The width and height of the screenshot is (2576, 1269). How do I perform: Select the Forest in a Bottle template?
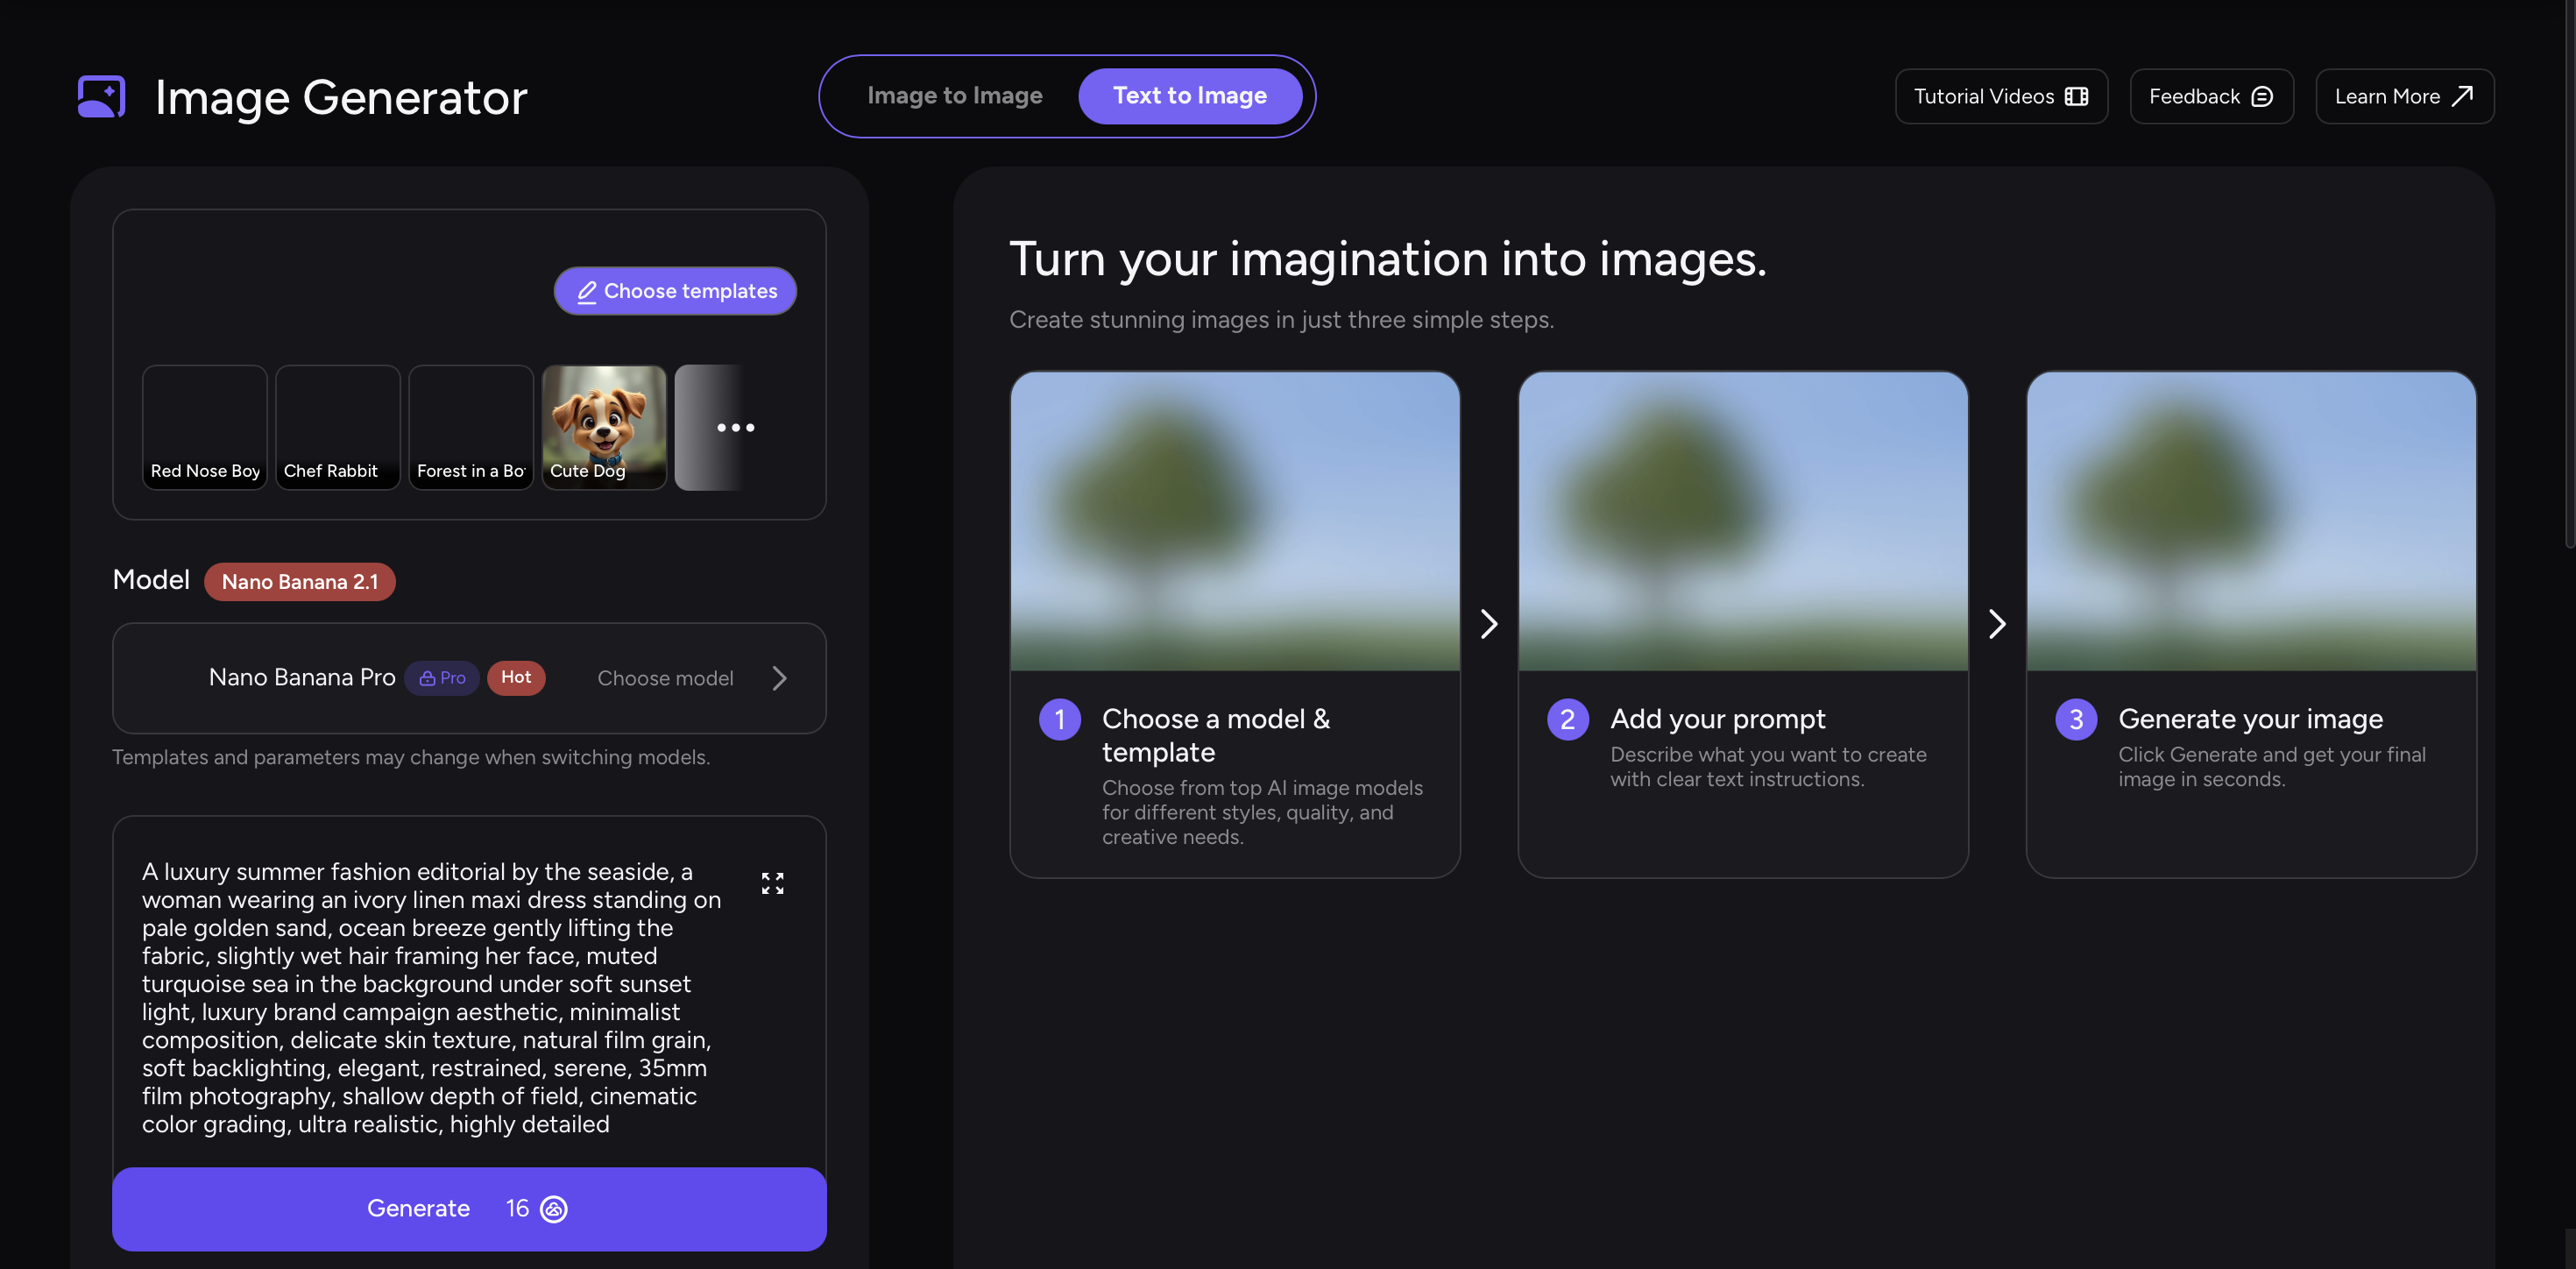pyautogui.click(x=471, y=427)
